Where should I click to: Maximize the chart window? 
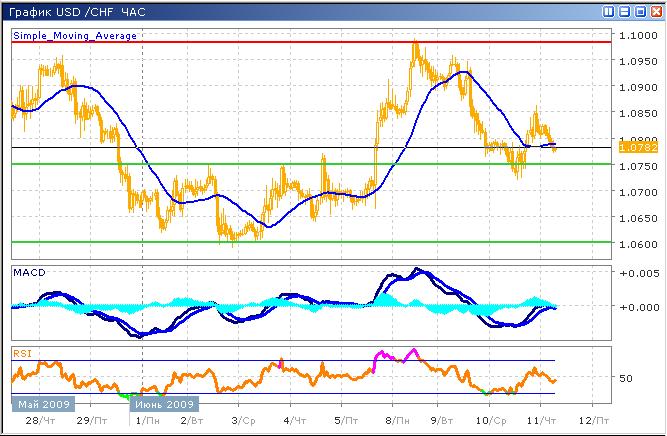[x=640, y=11]
